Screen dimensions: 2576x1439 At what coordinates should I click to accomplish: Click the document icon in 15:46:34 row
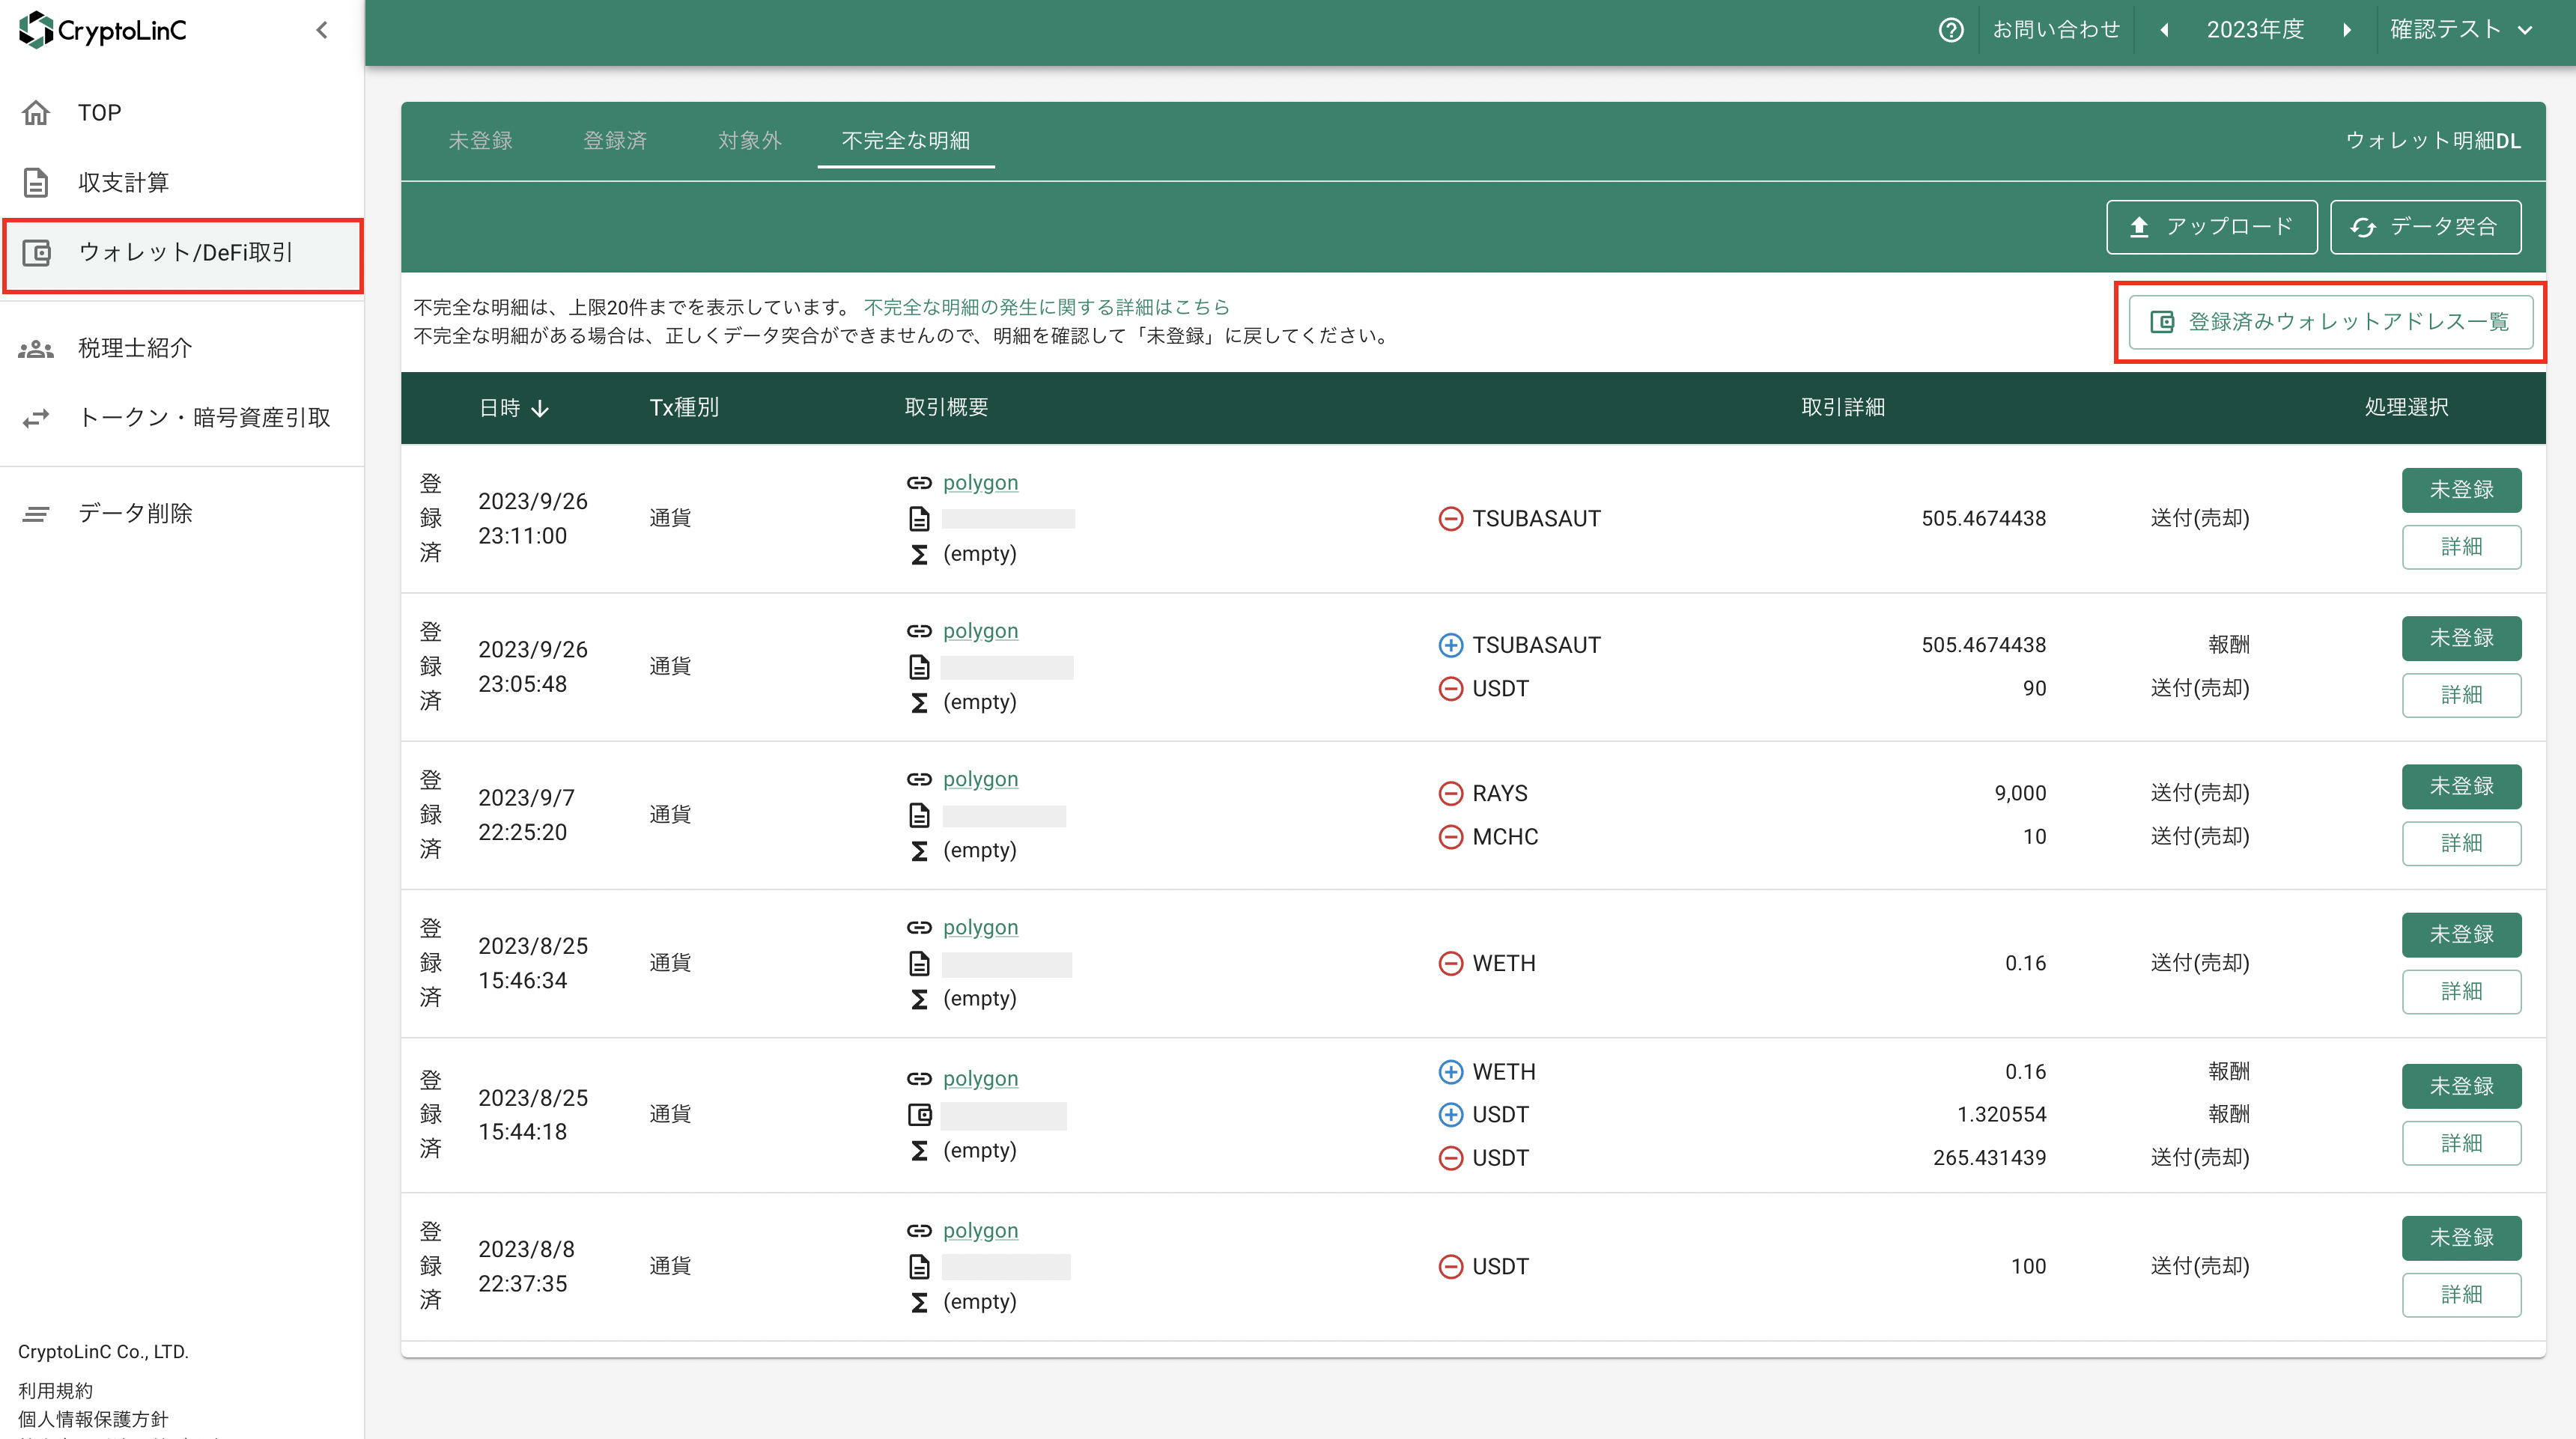919,964
